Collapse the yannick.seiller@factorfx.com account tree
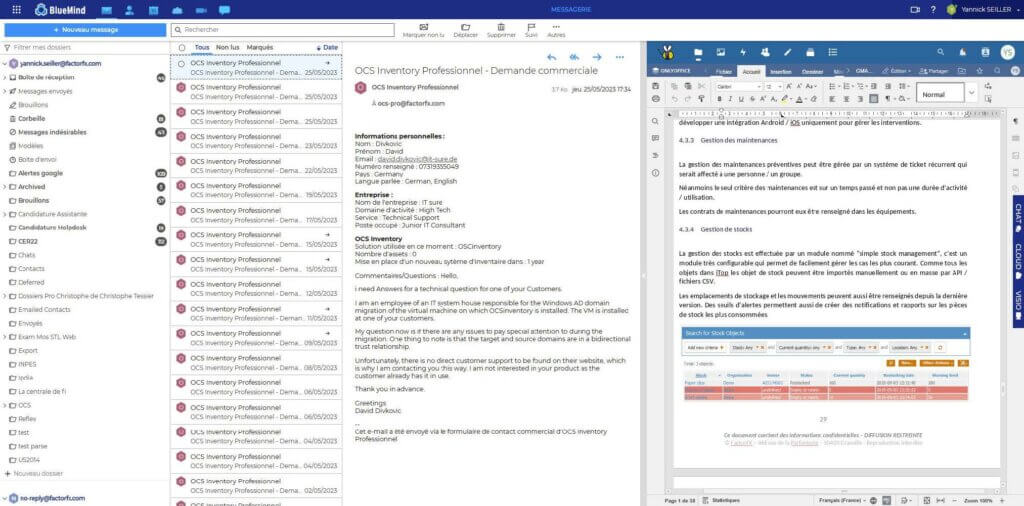 pyautogui.click(x=5, y=64)
